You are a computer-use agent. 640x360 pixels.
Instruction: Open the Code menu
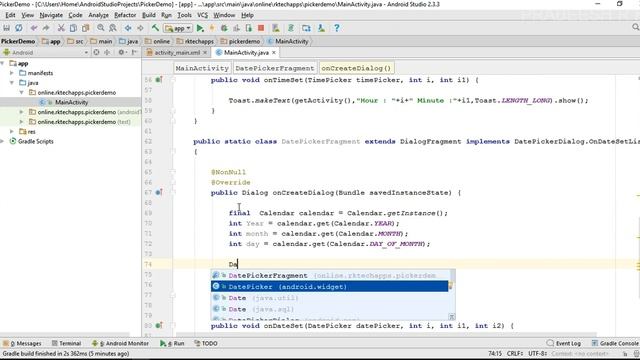click(x=75, y=15)
